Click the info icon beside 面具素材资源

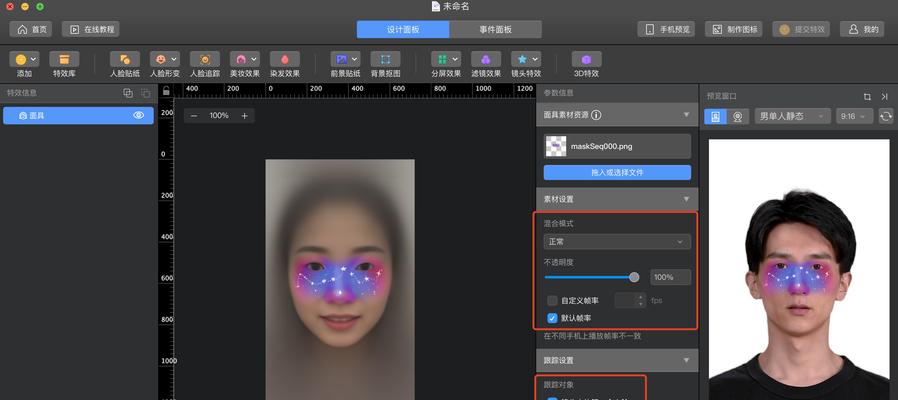coord(596,115)
